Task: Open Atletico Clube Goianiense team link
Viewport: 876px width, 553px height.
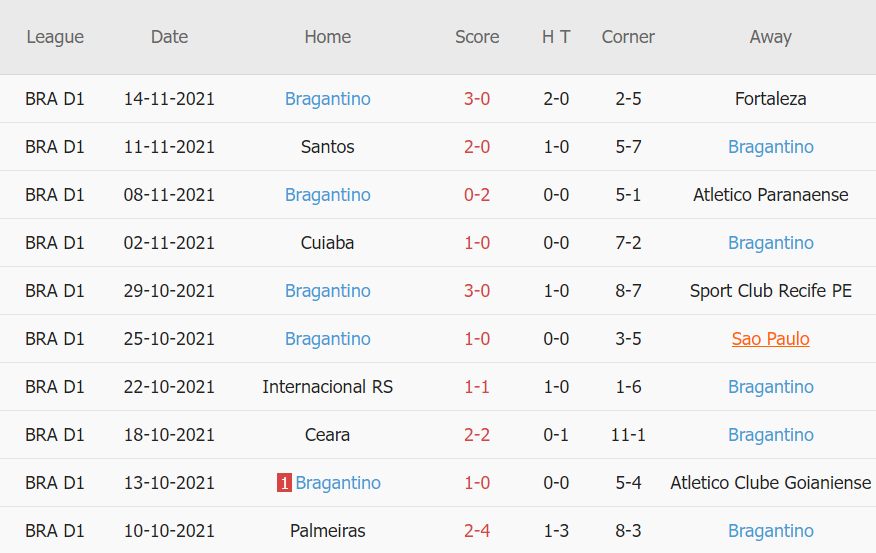Action: [x=770, y=483]
